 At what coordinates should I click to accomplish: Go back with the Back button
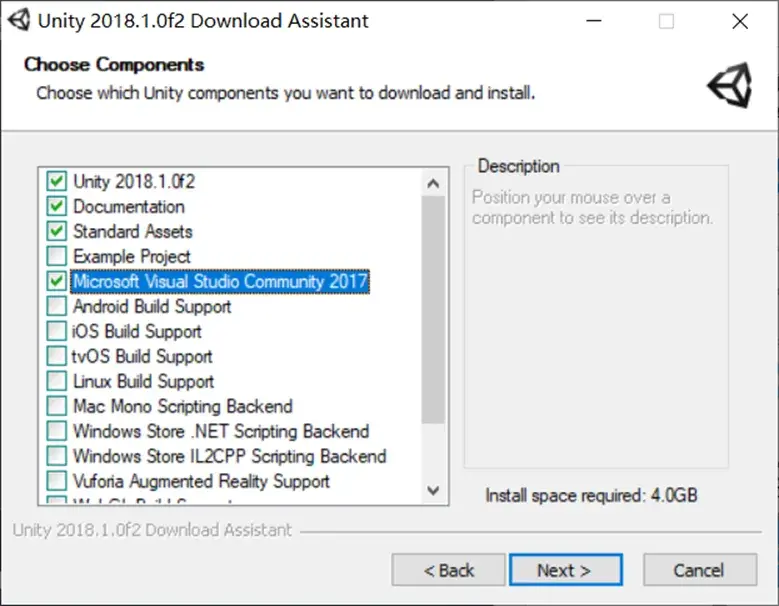point(449,570)
